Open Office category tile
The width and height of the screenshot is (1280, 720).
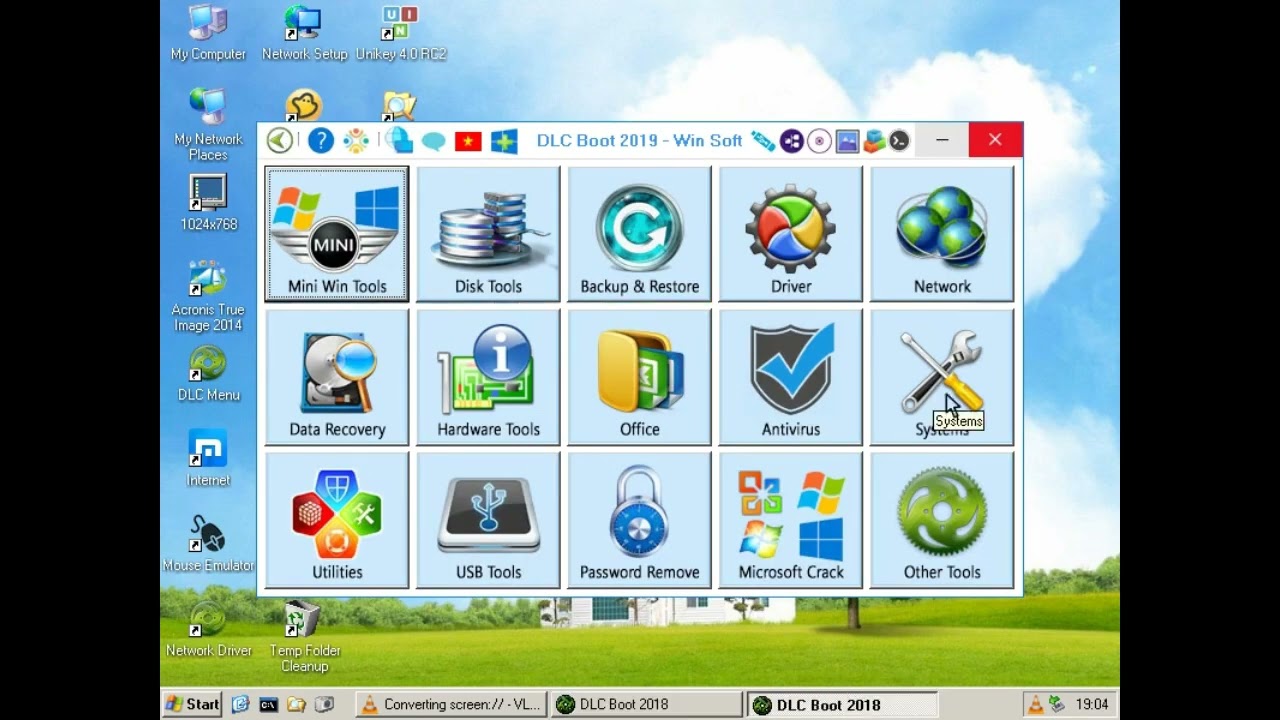point(639,377)
